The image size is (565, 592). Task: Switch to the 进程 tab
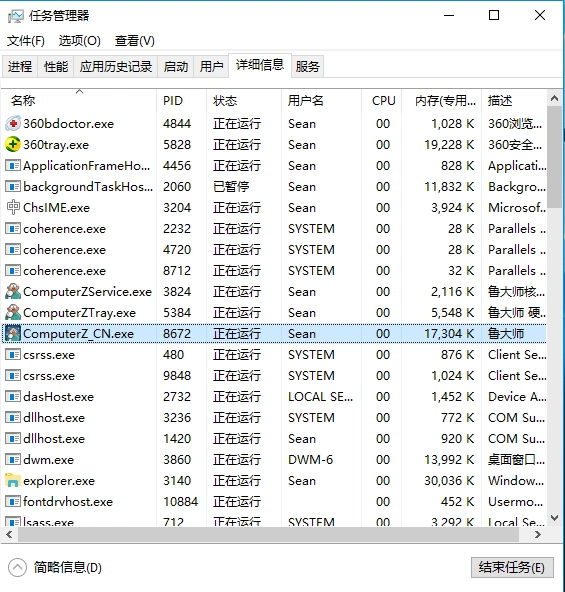point(20,66)
